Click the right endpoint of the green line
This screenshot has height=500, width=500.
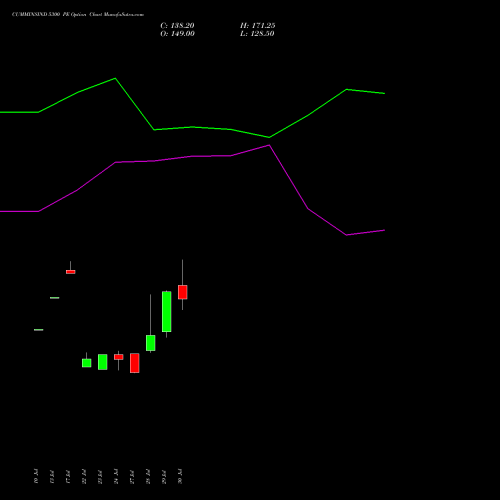pos(385,94)
